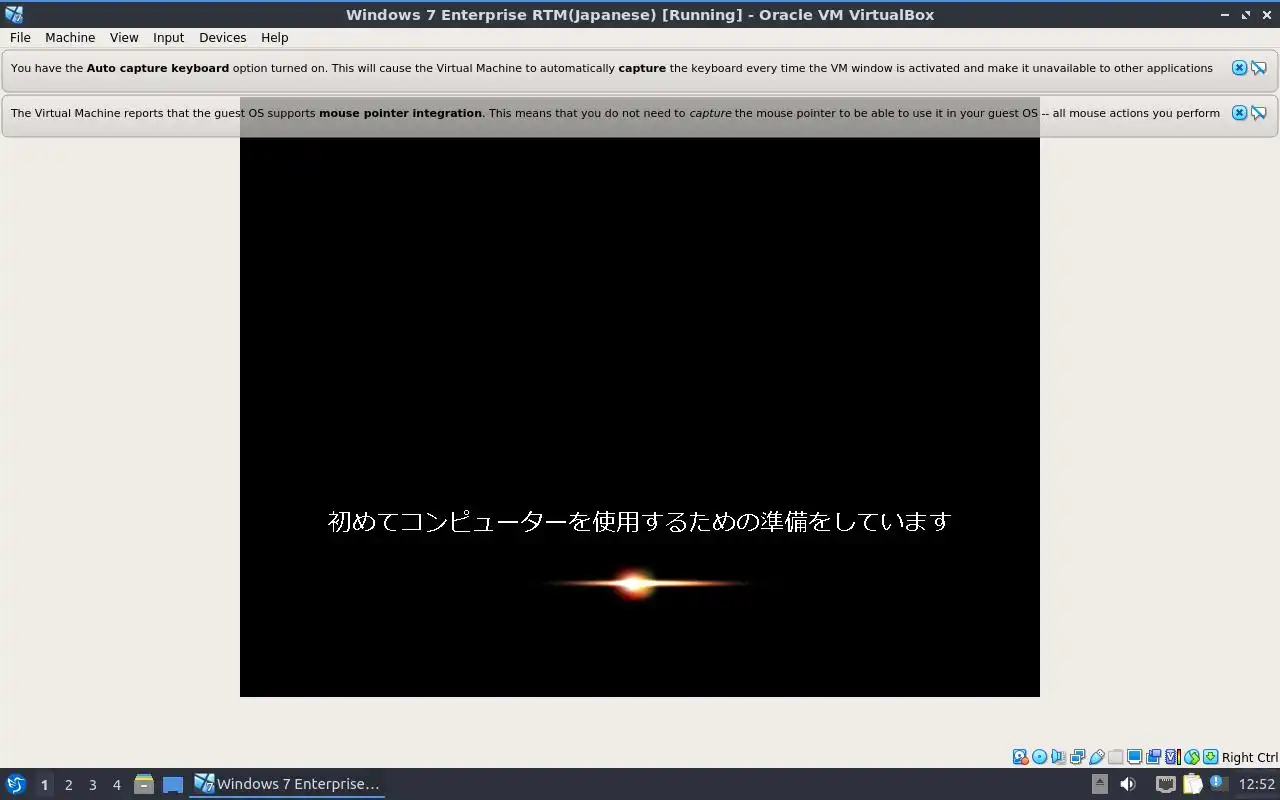1280x800 pixels.
Task: Click the 12:52 clock
Action: click(x=1256, y=784)
